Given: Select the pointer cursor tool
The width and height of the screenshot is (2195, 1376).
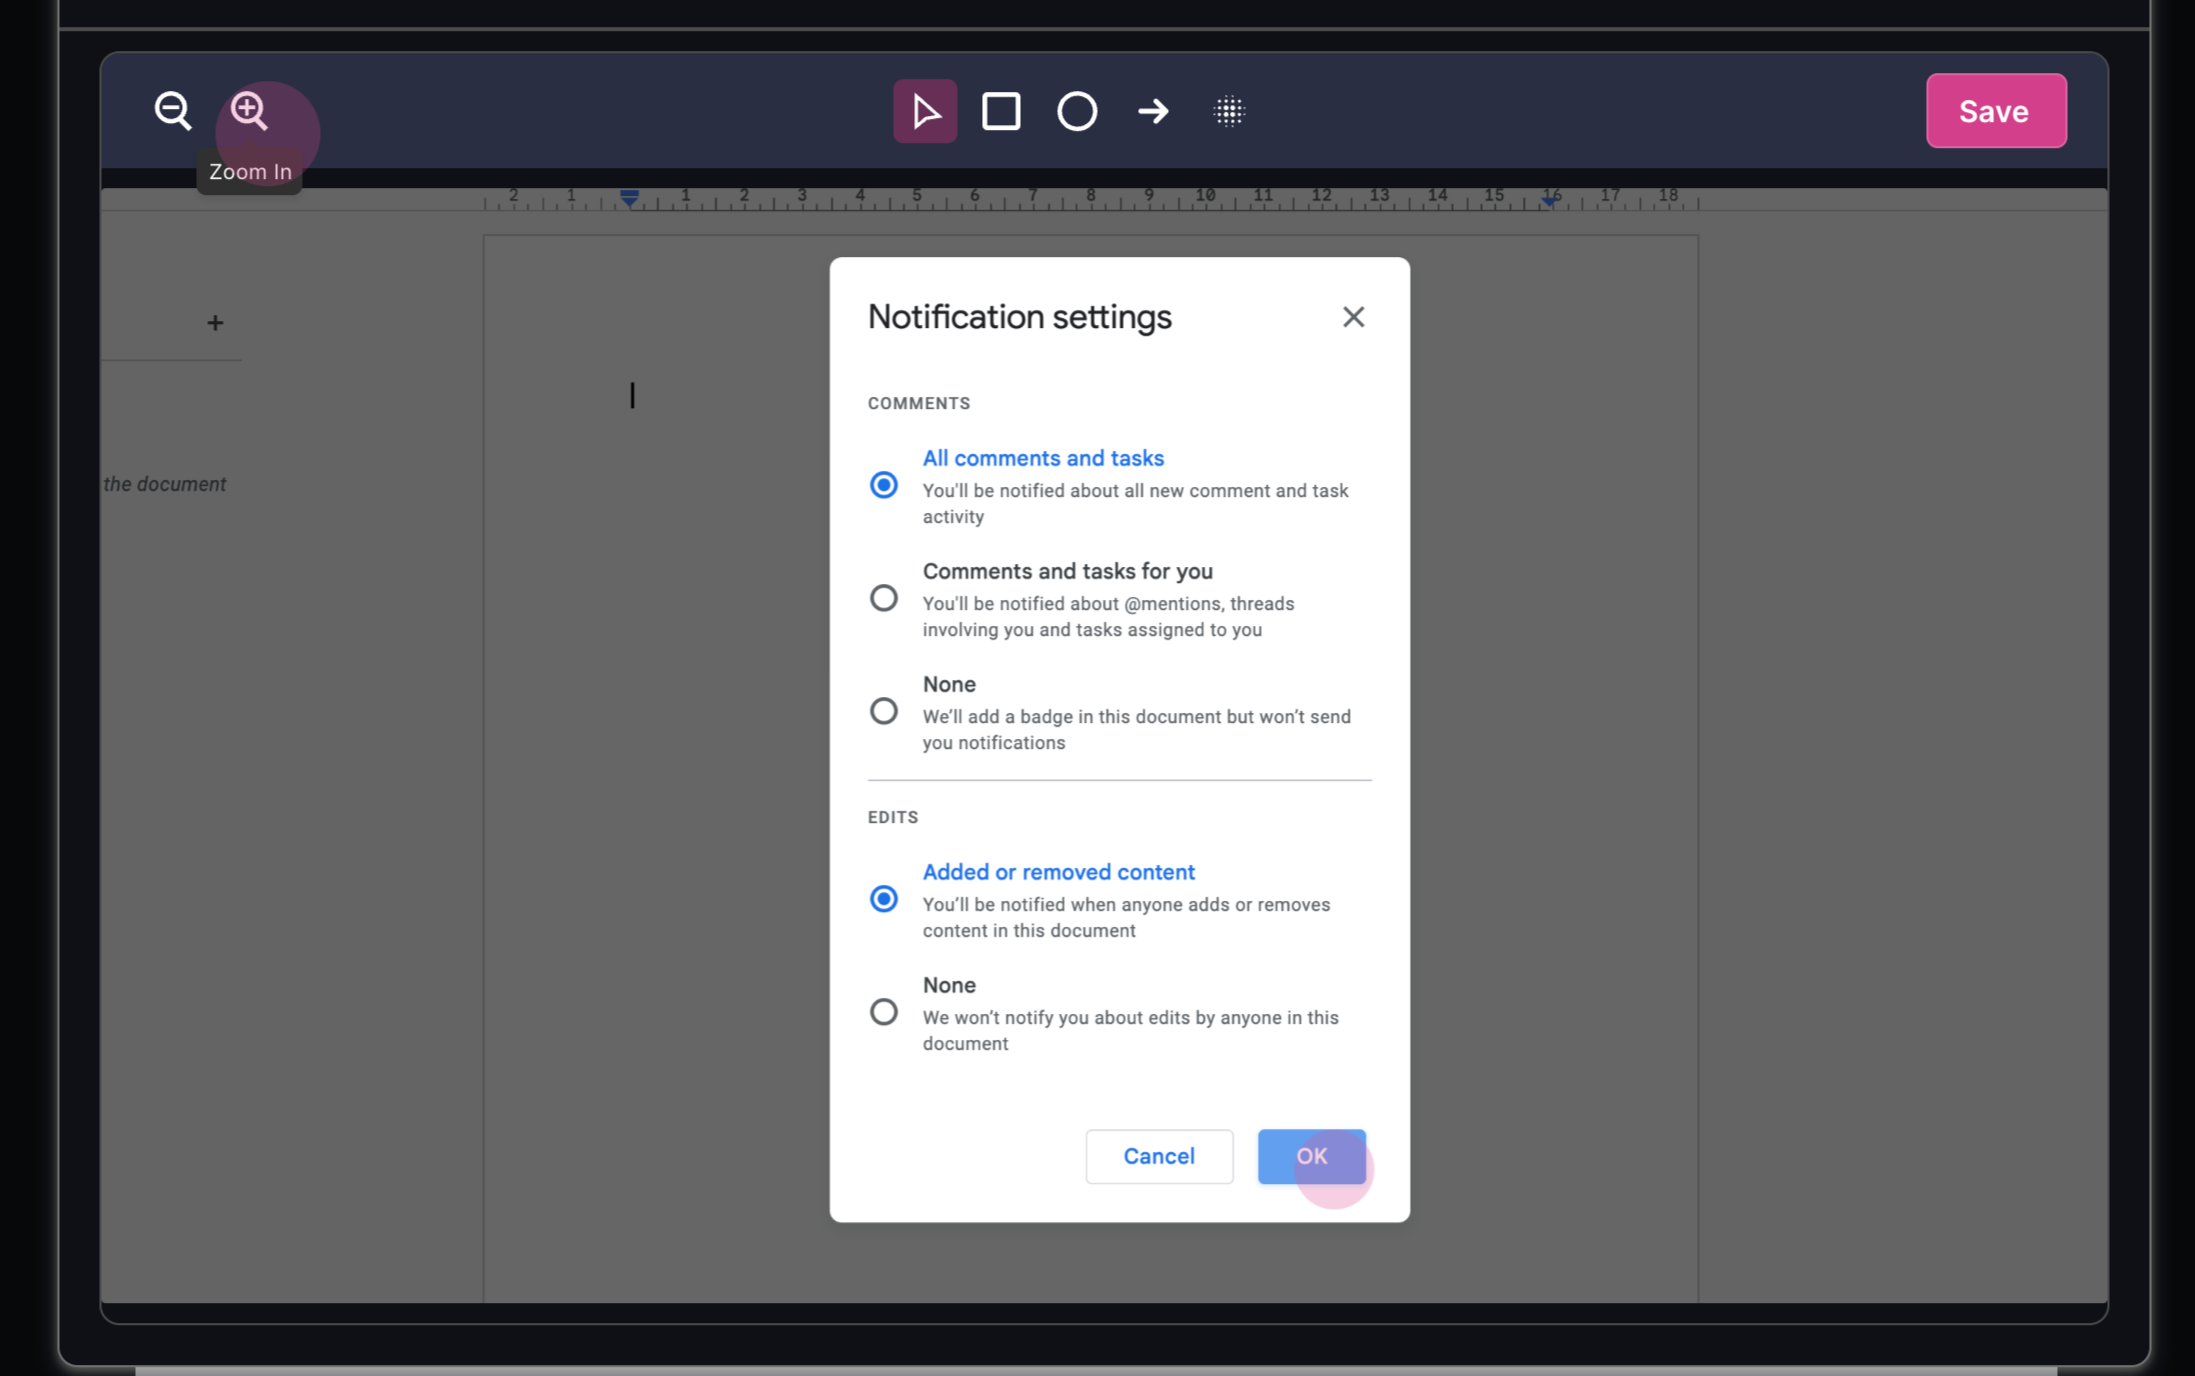Looking at the screenshot, I should 925,111.
